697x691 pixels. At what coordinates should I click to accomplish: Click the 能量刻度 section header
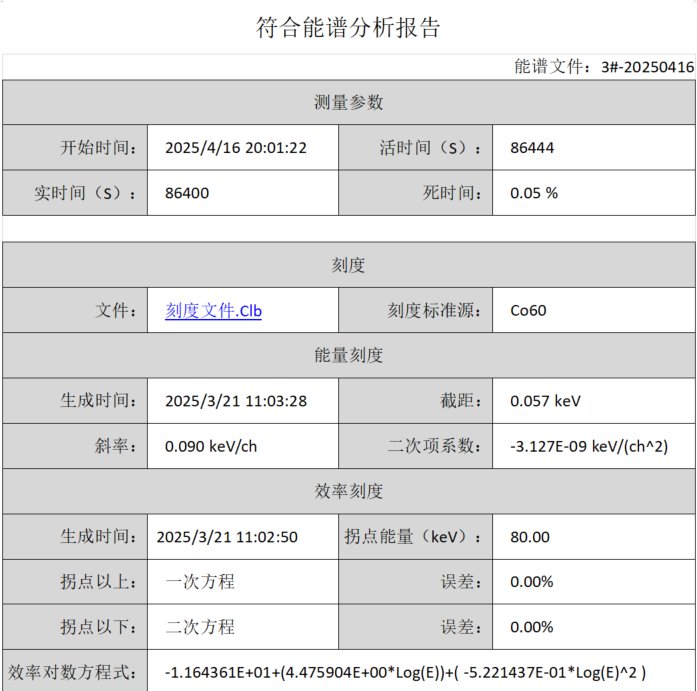click(x=348, y=356)
